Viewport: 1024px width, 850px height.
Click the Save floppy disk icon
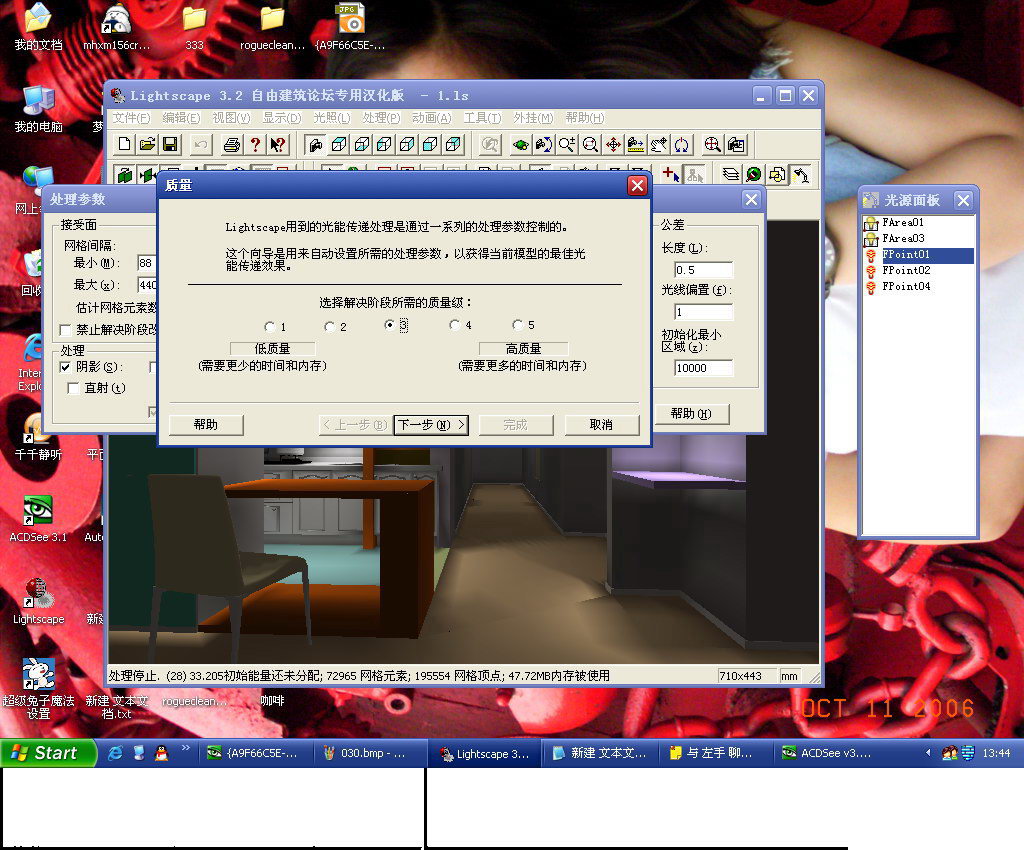click(170, 144)
